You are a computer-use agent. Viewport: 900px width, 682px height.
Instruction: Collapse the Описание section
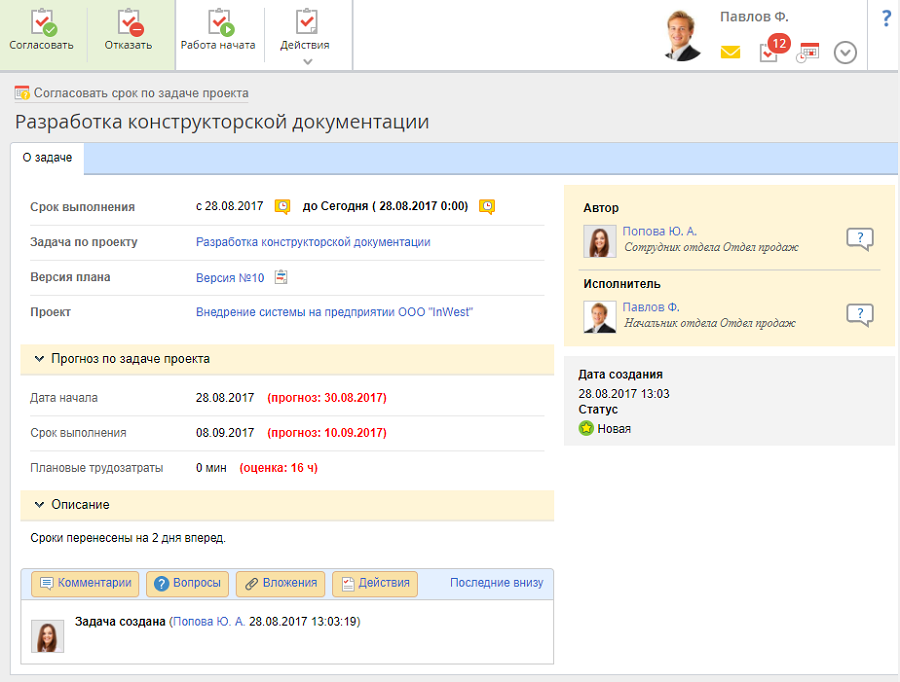39,505
